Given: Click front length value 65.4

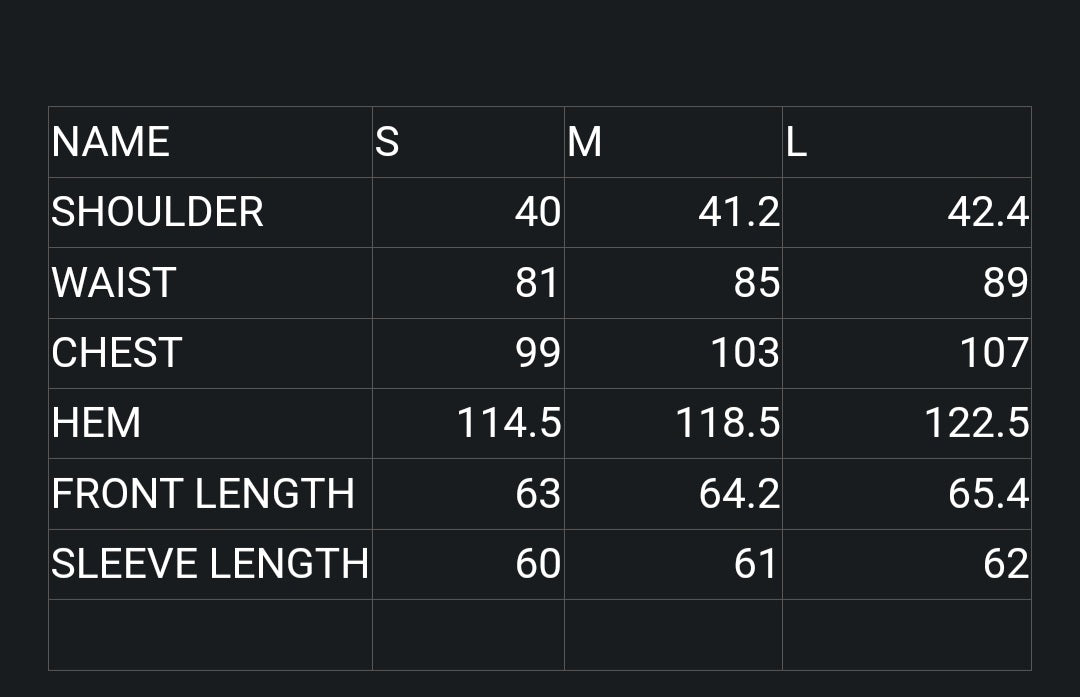Looking at the screenshot, I should point(906,494).
